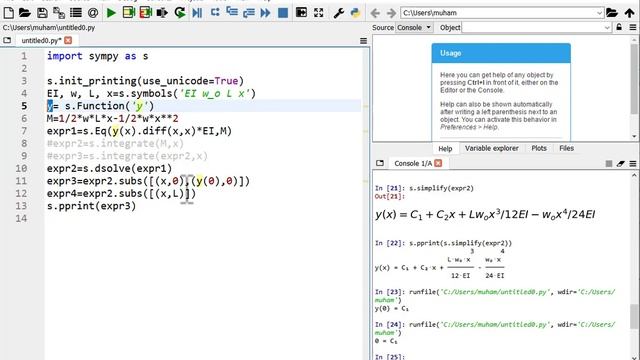The image size is (640, 360).
Task: Open the PYTHONPATH manager Python icon
Action: [x=355, y=13]
